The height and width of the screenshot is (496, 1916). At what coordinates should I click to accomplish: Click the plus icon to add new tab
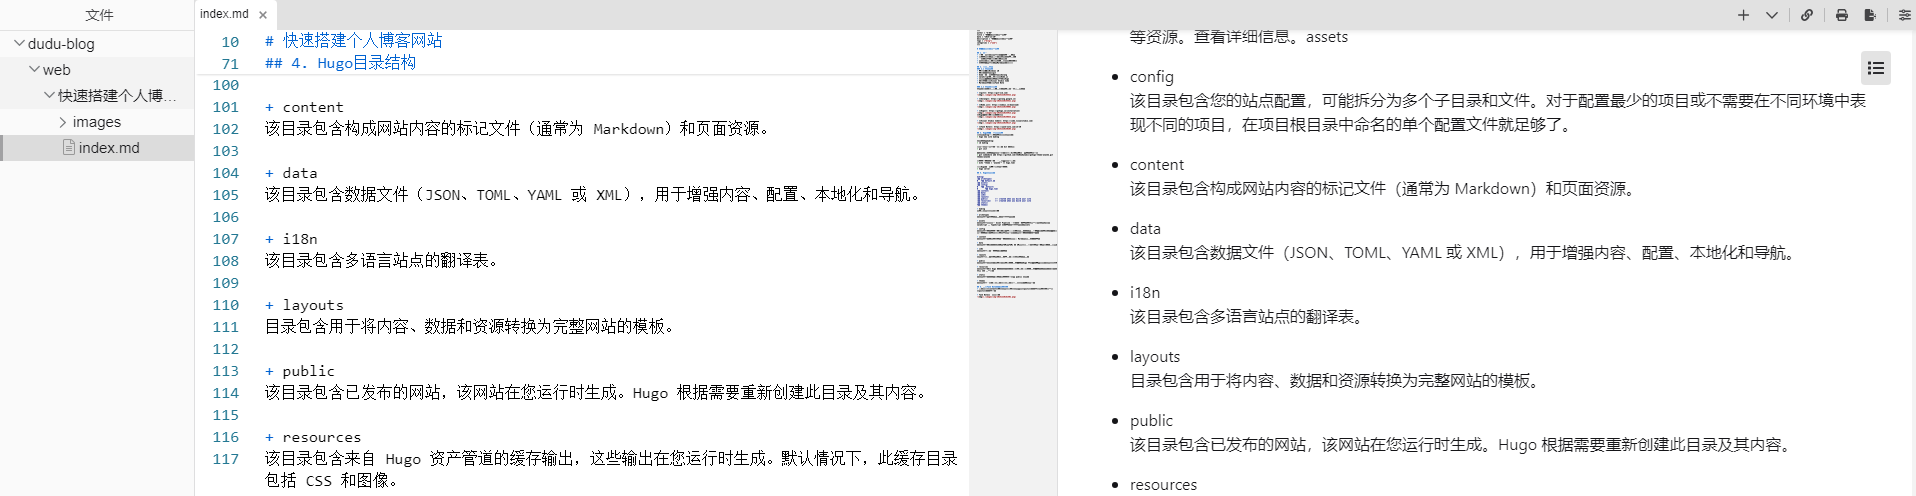(1743, 15)
